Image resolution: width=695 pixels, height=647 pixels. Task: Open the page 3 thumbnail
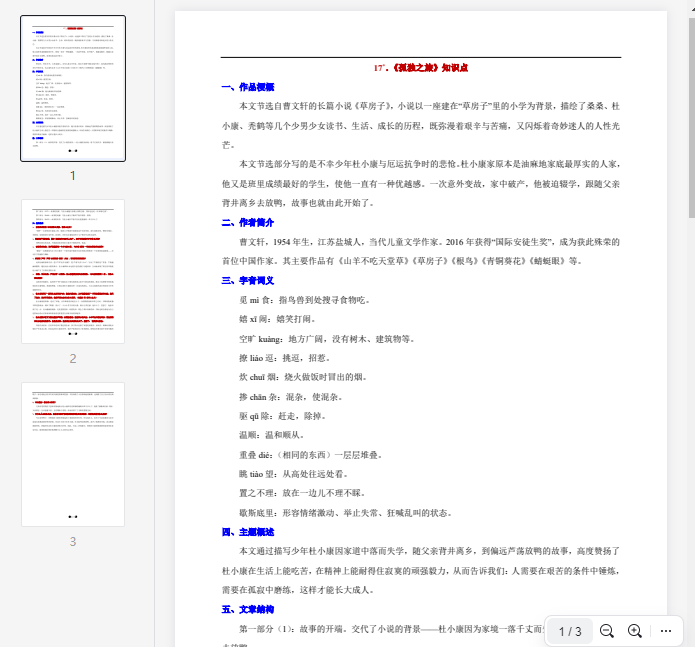coord(73,454)
